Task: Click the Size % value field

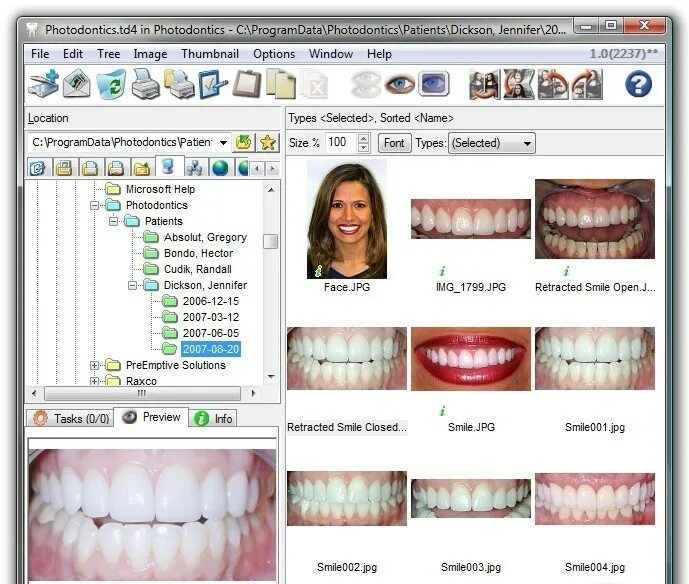Action: (x=341, y=142)
